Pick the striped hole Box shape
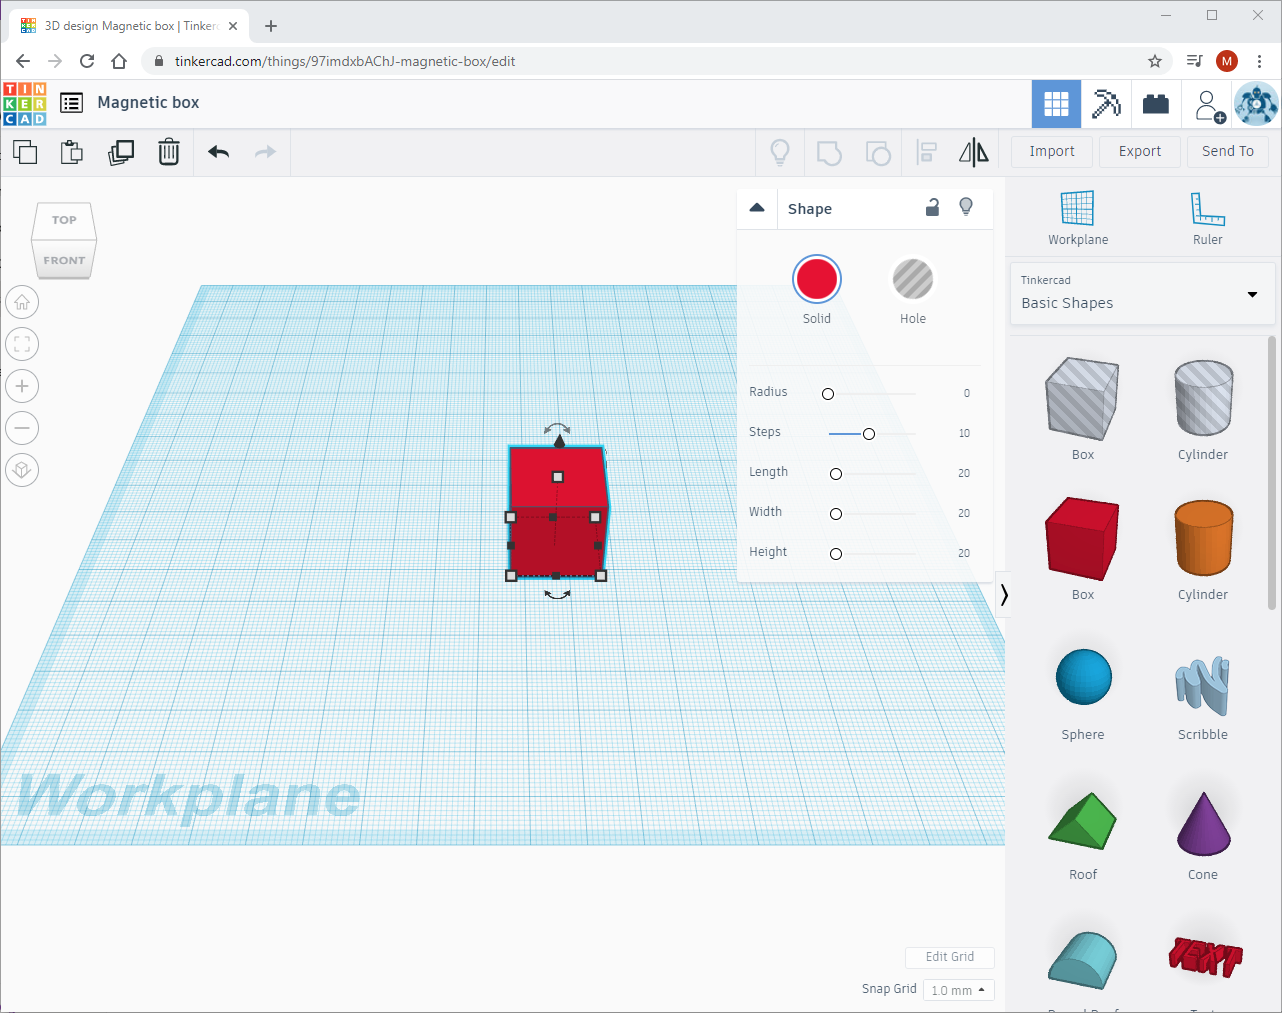This screenshot has height=1013, width=1282. coord(1082,399)
